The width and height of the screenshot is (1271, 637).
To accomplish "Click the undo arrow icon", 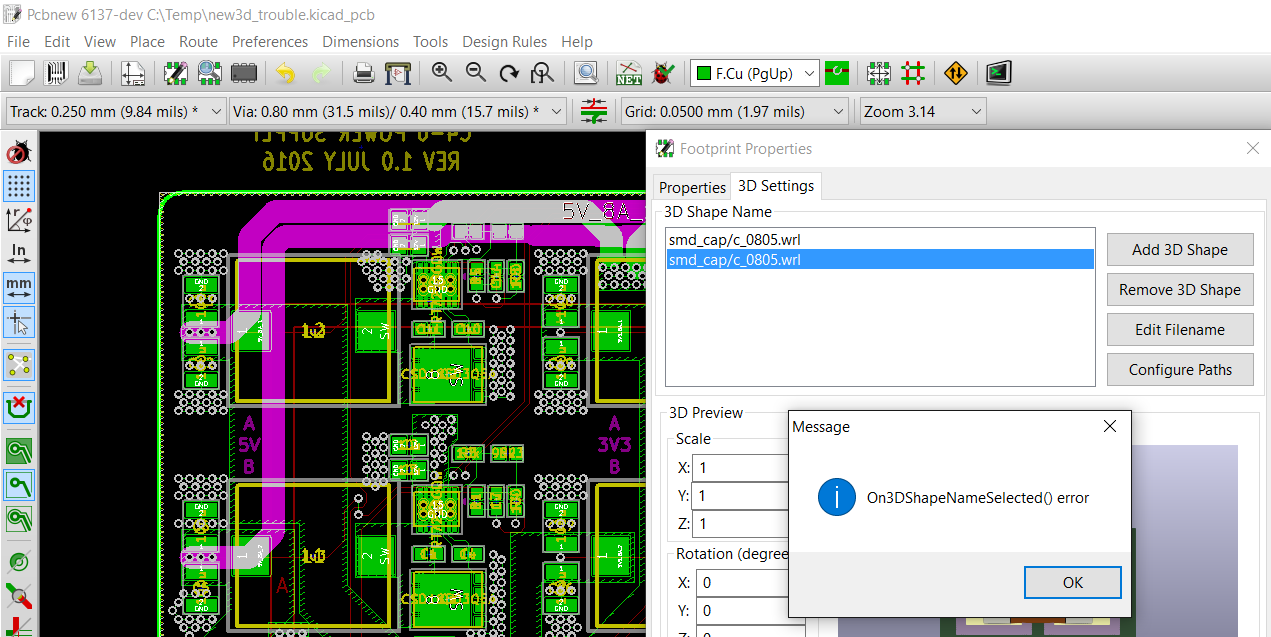I will coord(286,73).
